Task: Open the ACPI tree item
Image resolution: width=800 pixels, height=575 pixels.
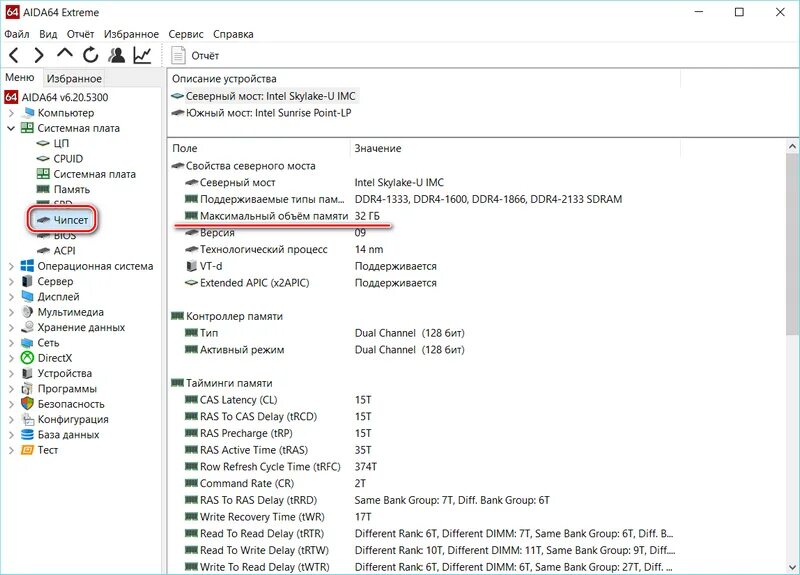Action: pyautogui.click(x=64, y=251)
